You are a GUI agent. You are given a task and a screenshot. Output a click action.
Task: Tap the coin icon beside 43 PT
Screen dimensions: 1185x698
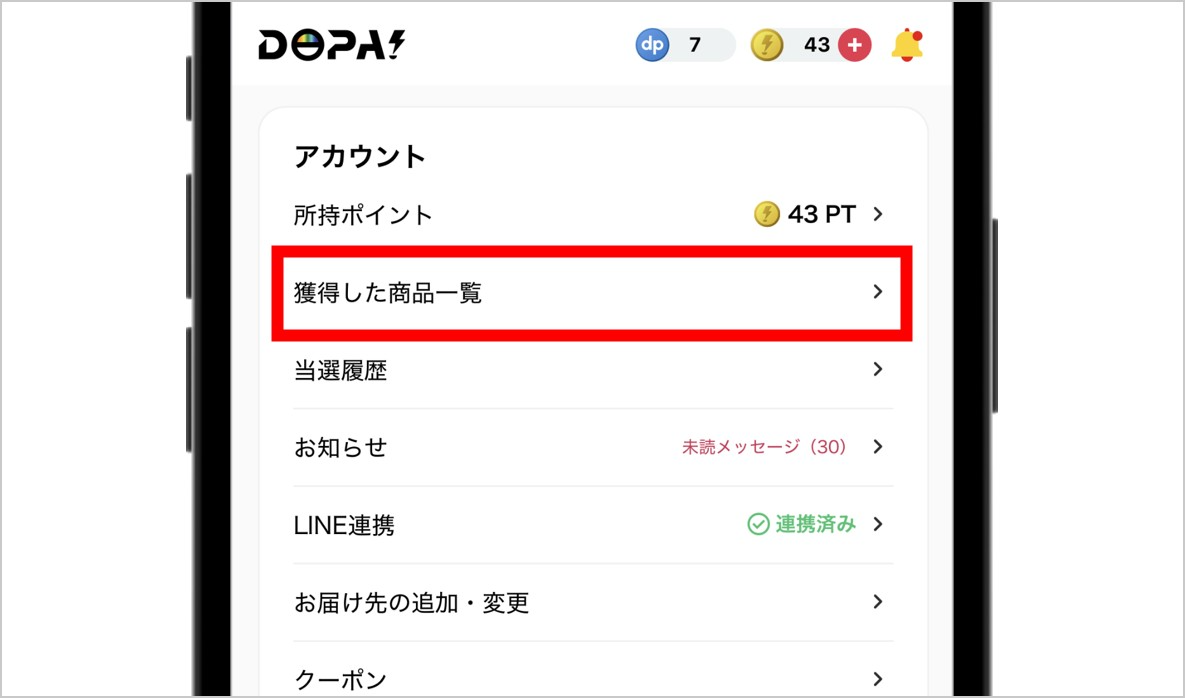click(765, 213)
